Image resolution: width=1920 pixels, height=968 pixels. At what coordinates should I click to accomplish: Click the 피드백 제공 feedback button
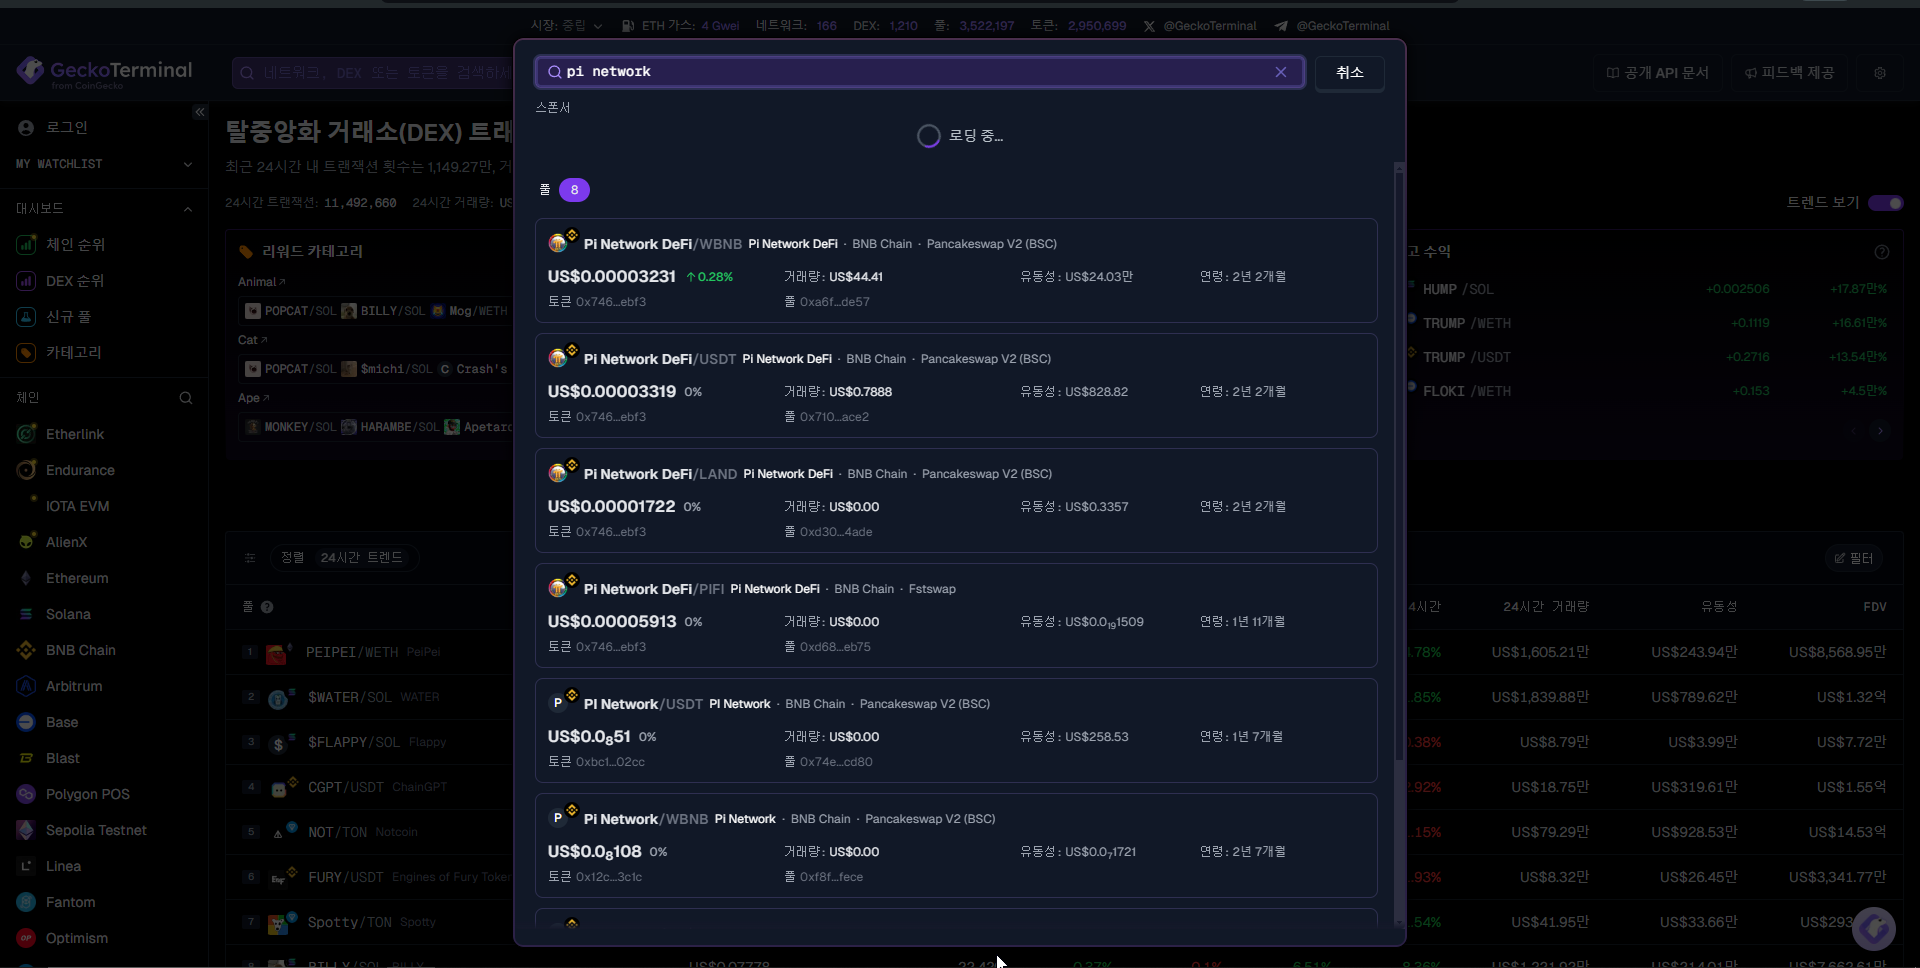[x=1789, y=73]
